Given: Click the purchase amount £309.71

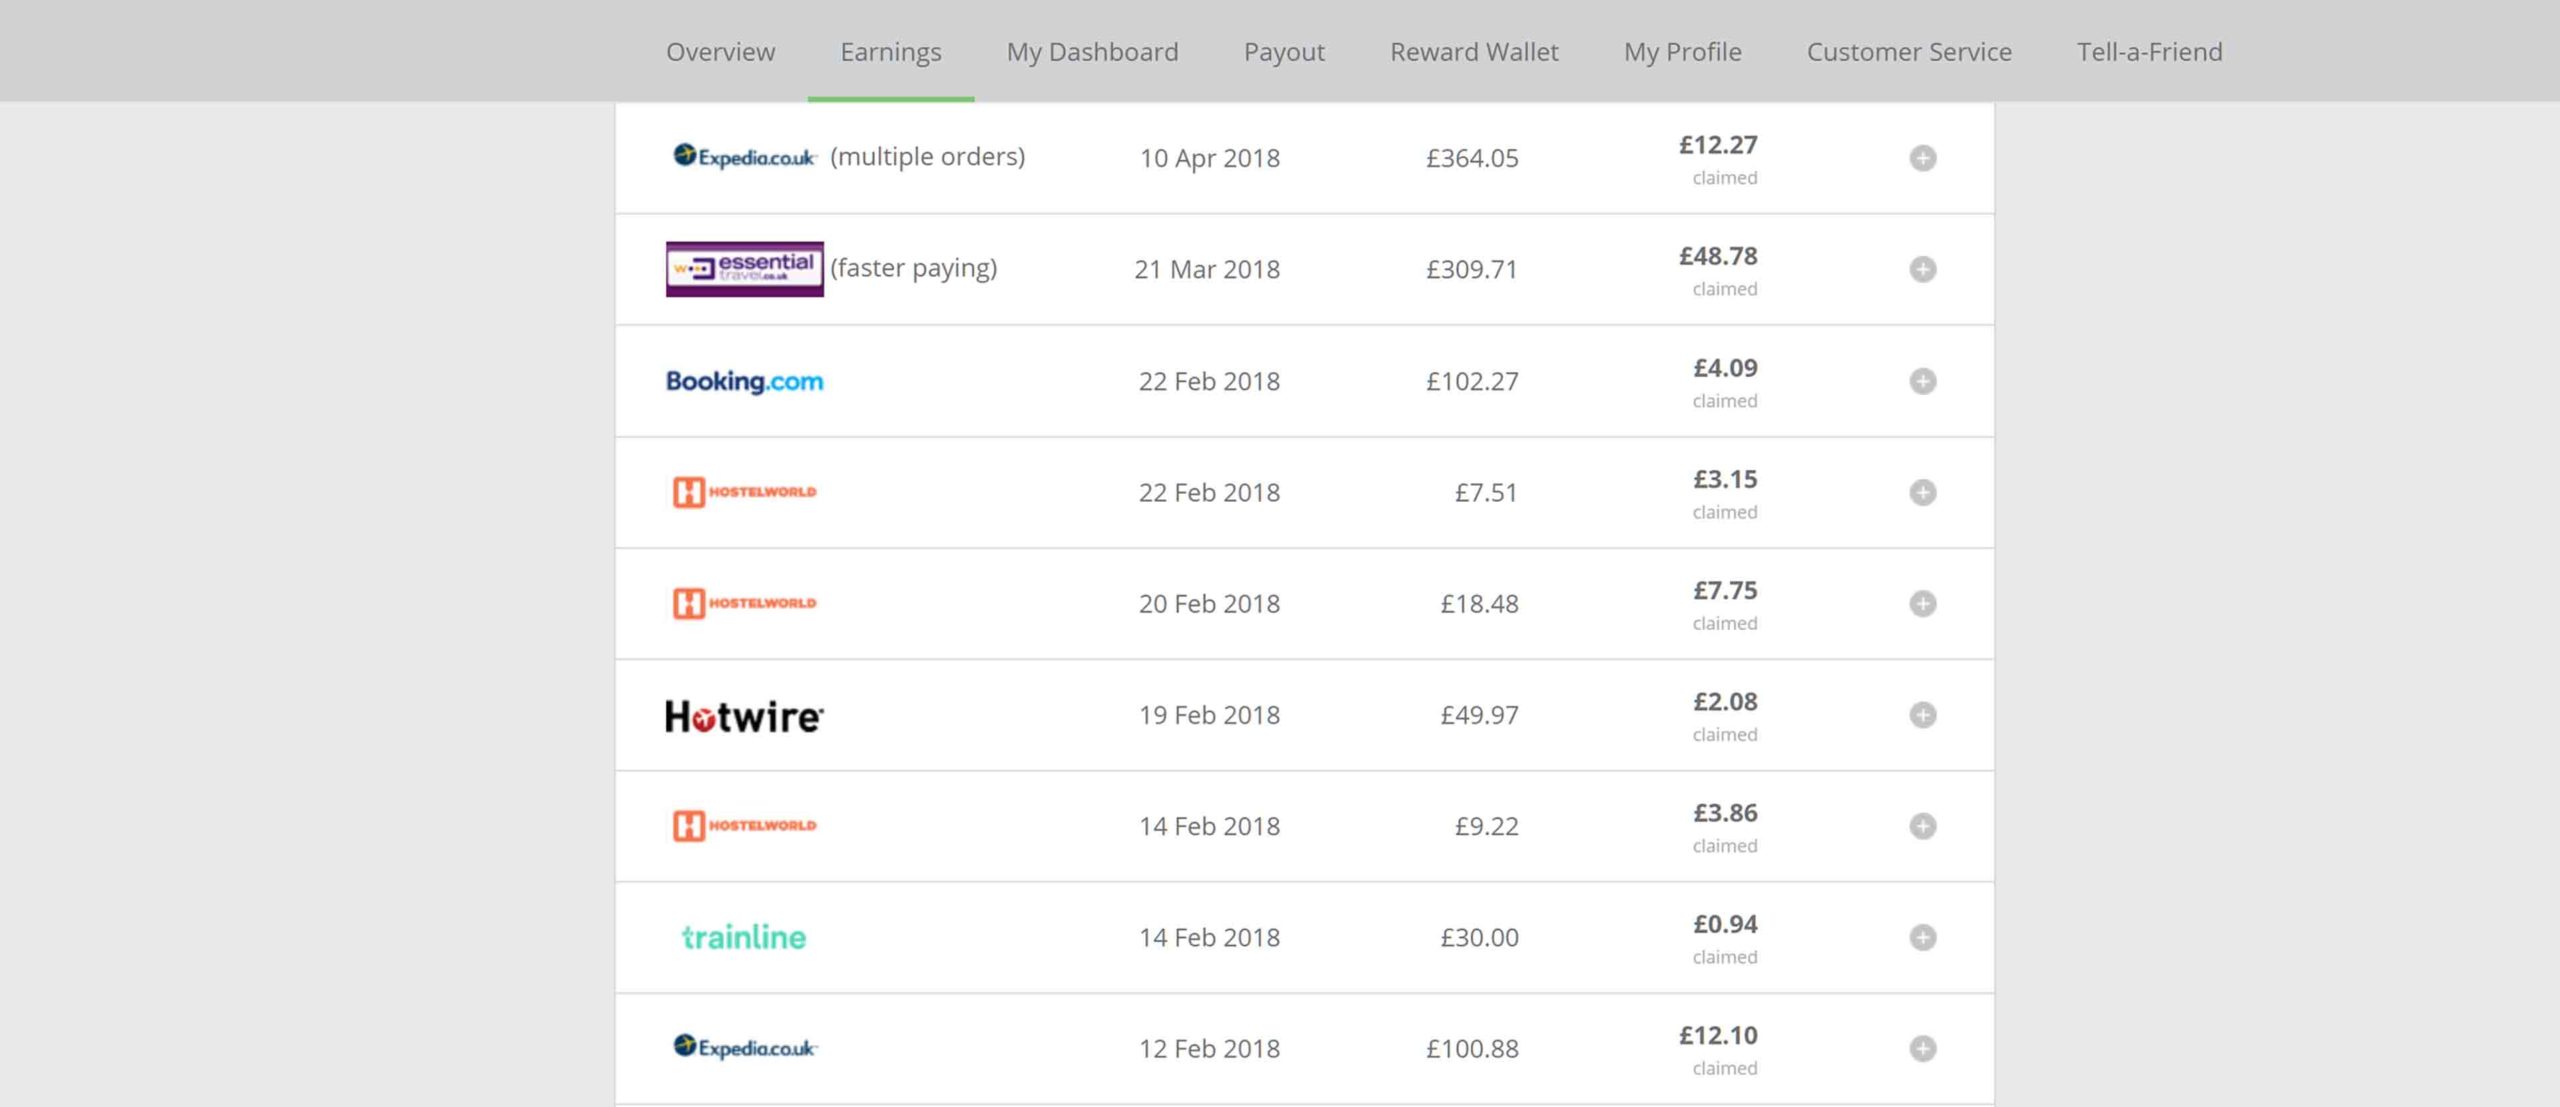Looking at the screenshot, I should tap(1472, 269).
